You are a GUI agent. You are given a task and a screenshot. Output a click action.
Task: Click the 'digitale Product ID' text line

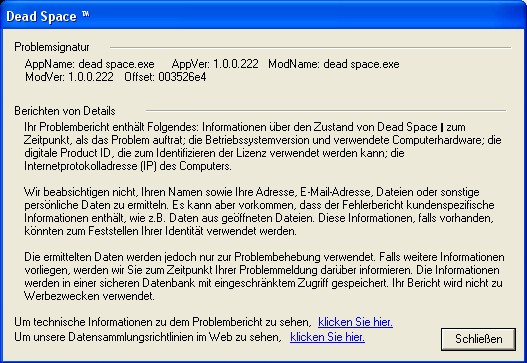click(x=214, y=153)
